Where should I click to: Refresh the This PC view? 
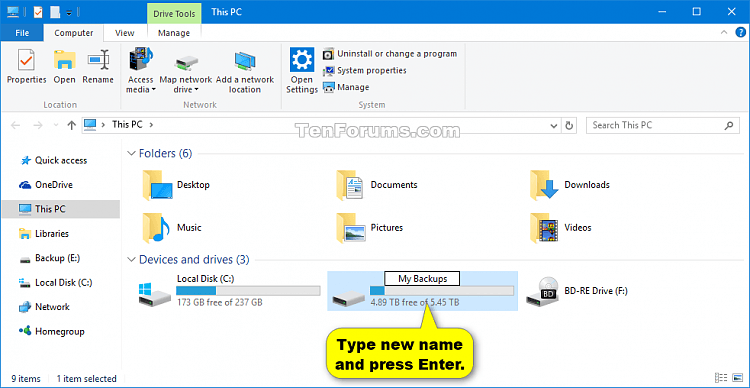point(569,125)
